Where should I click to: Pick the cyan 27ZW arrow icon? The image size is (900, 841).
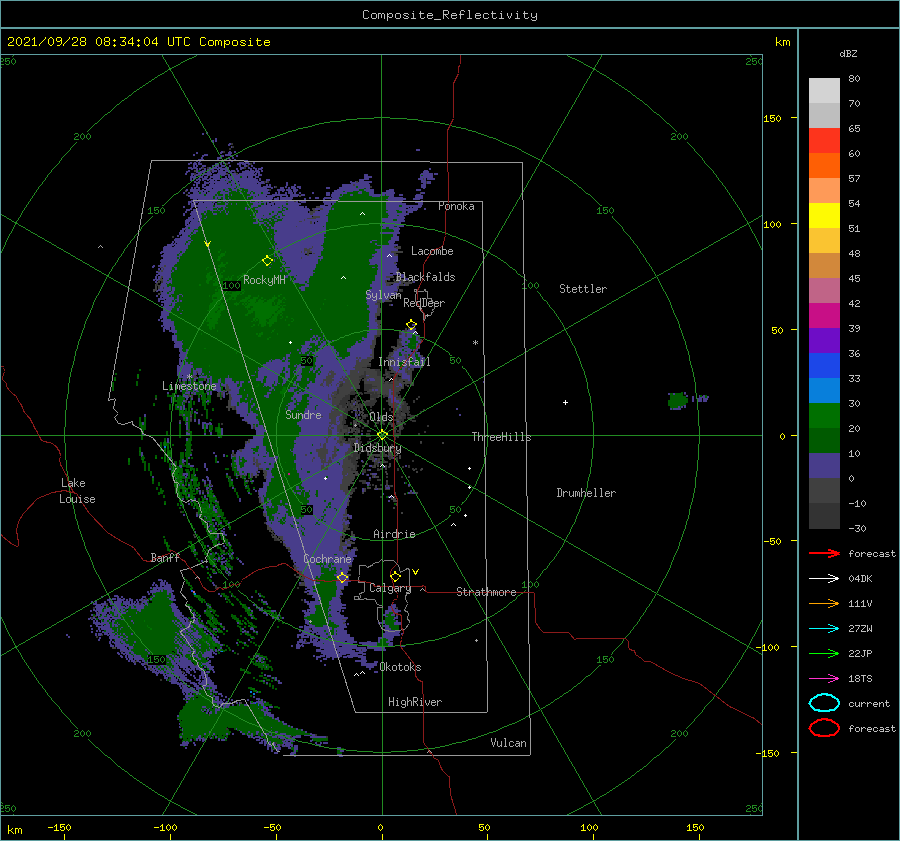(824, 629)
